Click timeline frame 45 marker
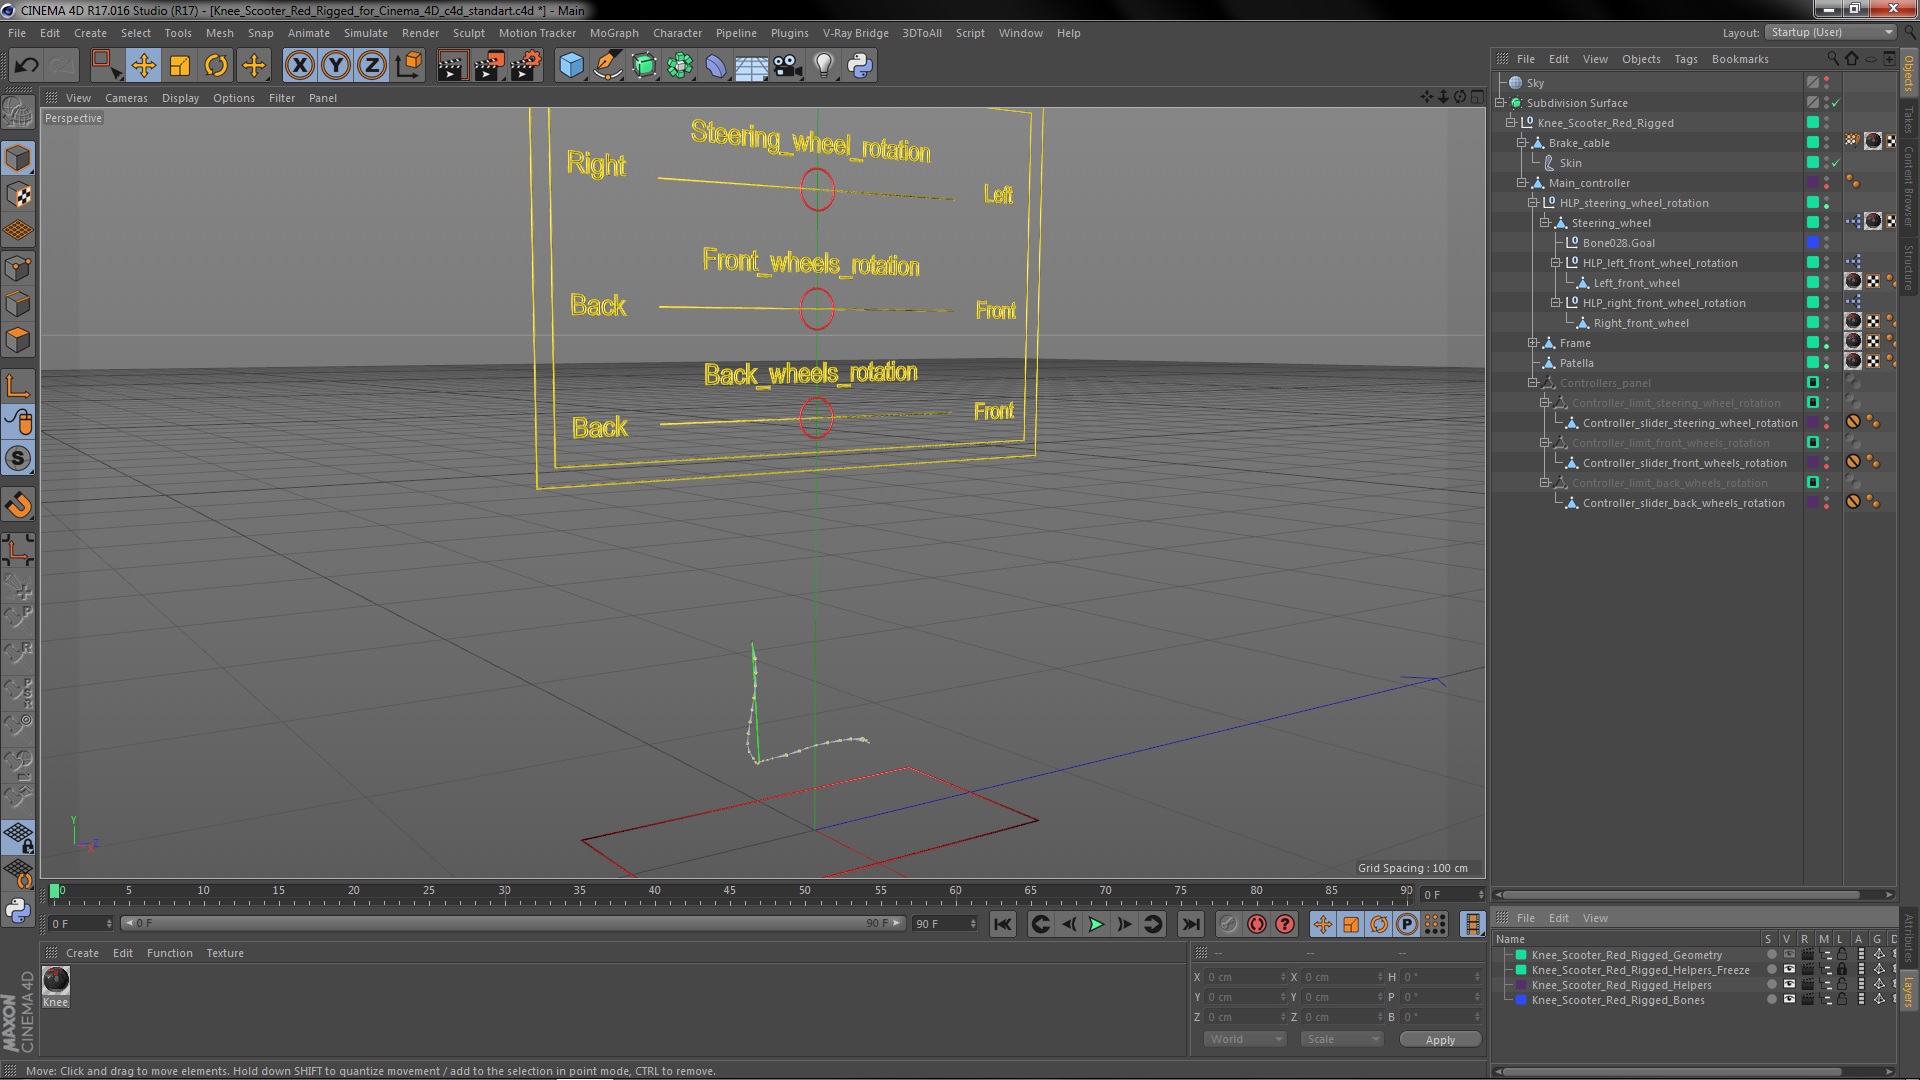Viewport: 1920px width, 1080px height. (x=730, y=890)
